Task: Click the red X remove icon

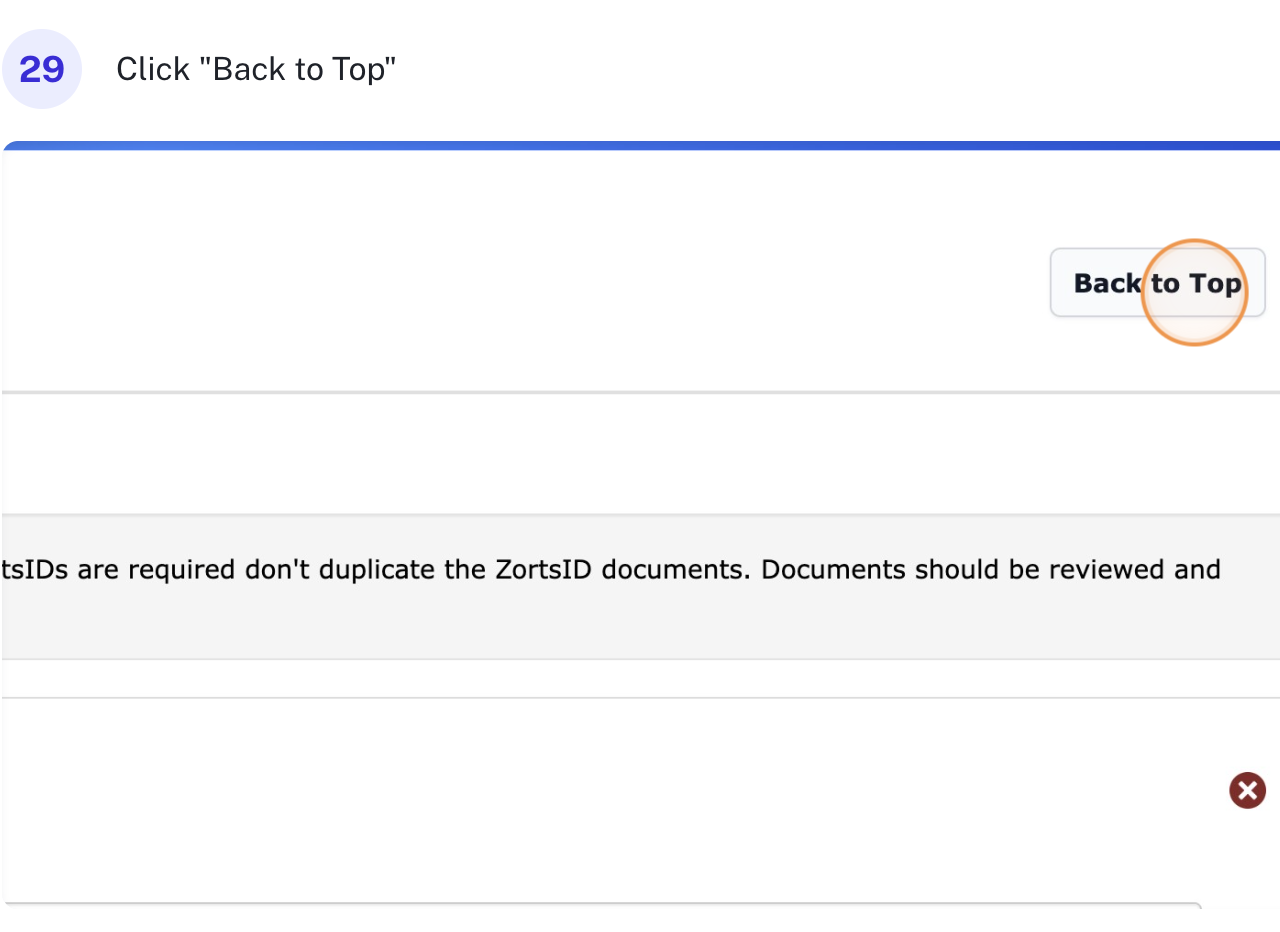Action: [1247, 791]
